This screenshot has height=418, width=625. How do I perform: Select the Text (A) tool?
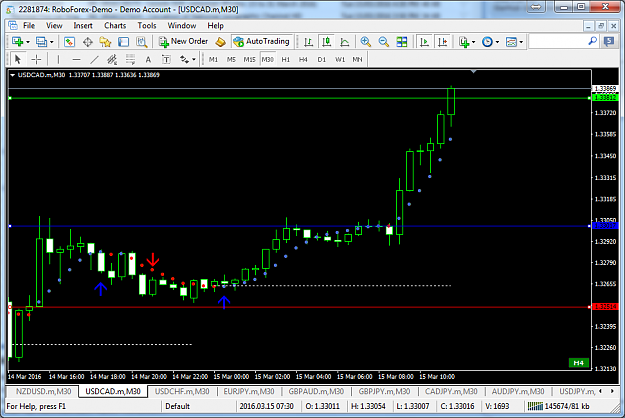tap(148, 59)
